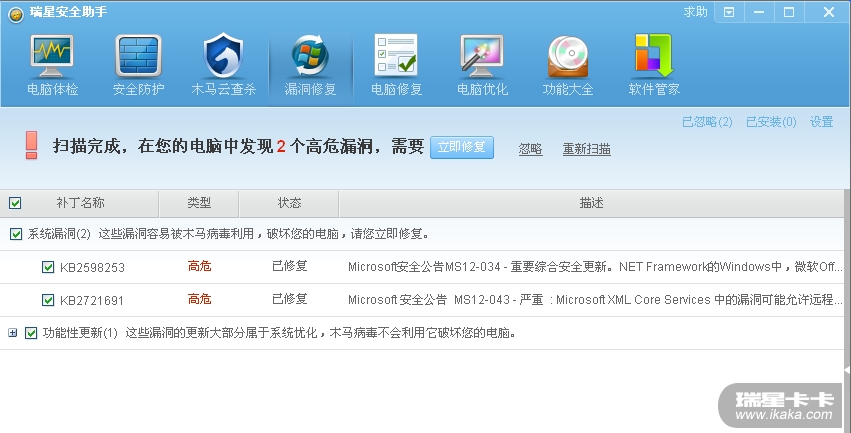Open the 已安装(0) installed list link

tap(771, 122)
